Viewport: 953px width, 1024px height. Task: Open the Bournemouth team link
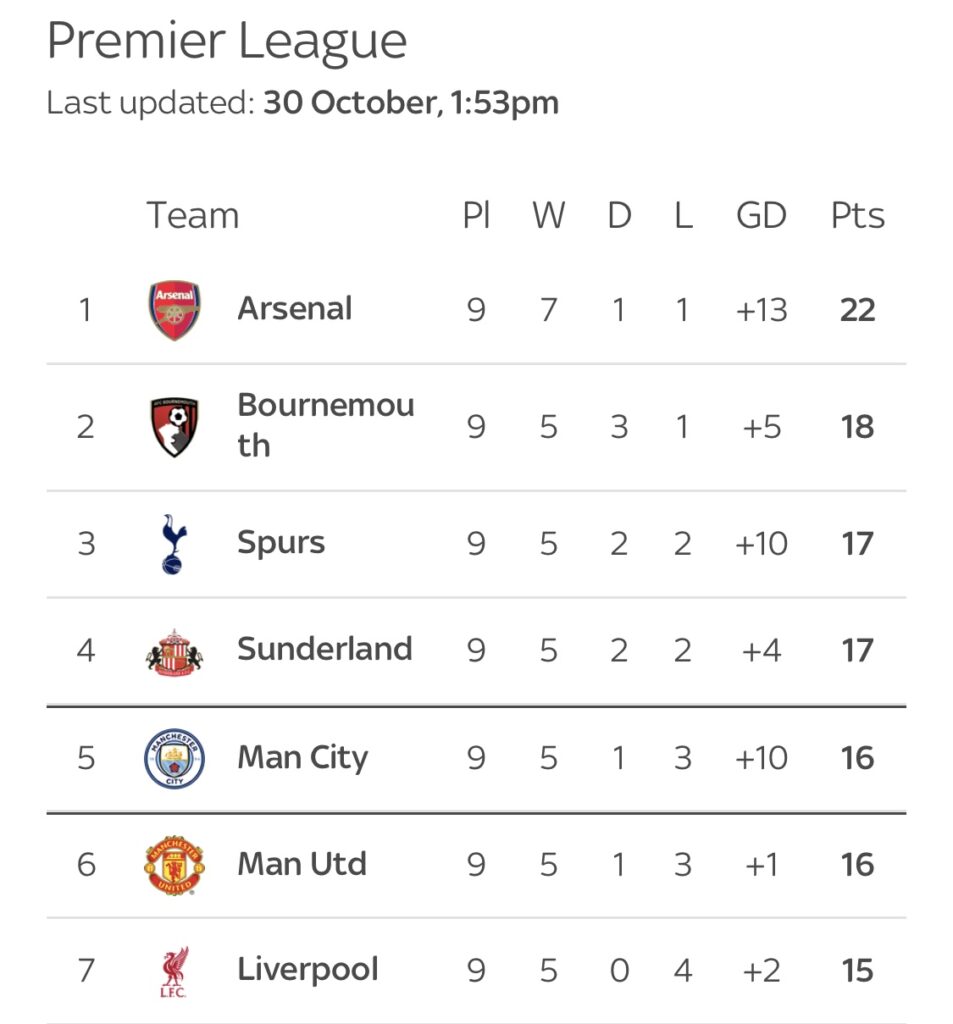click(325, 425)
